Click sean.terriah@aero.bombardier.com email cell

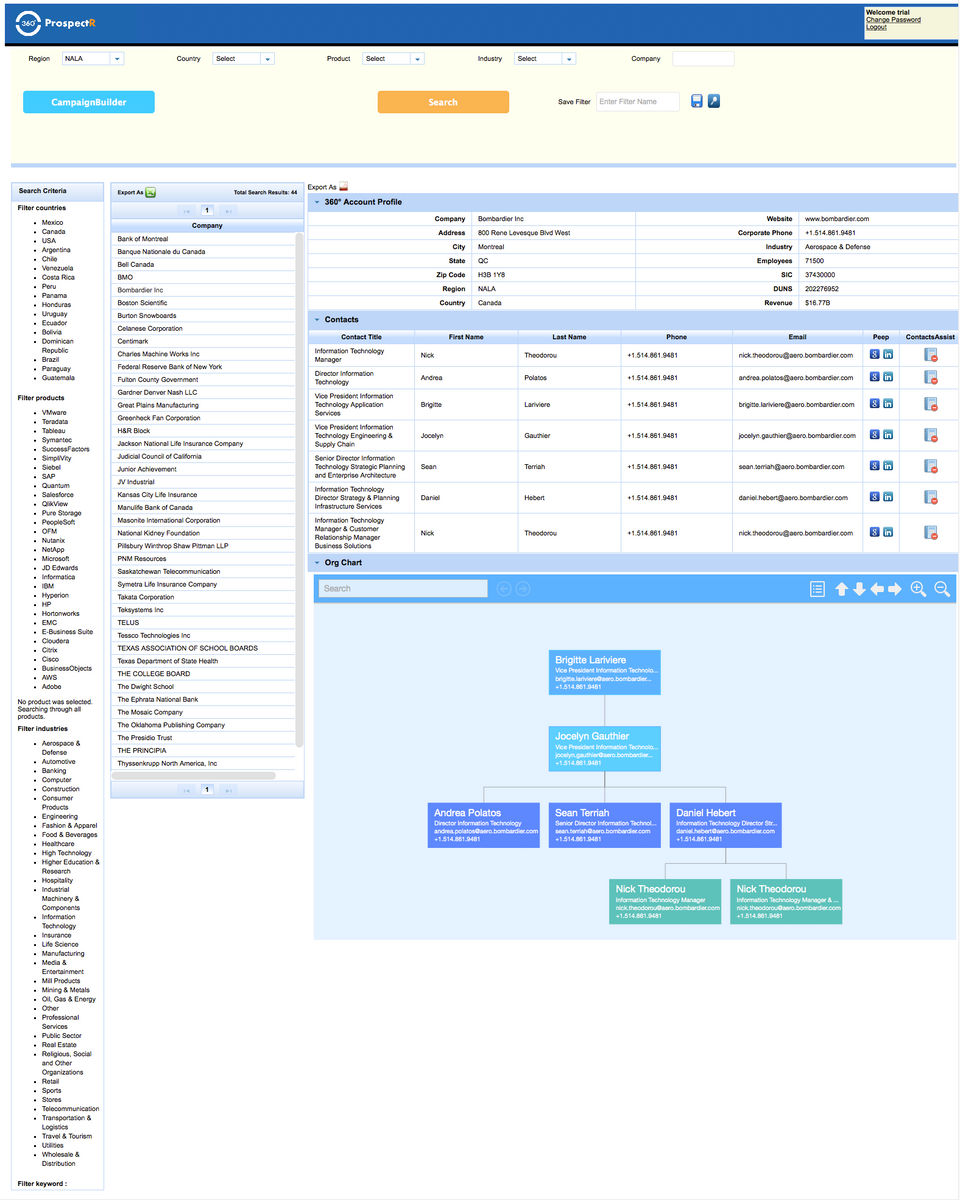click(x=797, y=466)
